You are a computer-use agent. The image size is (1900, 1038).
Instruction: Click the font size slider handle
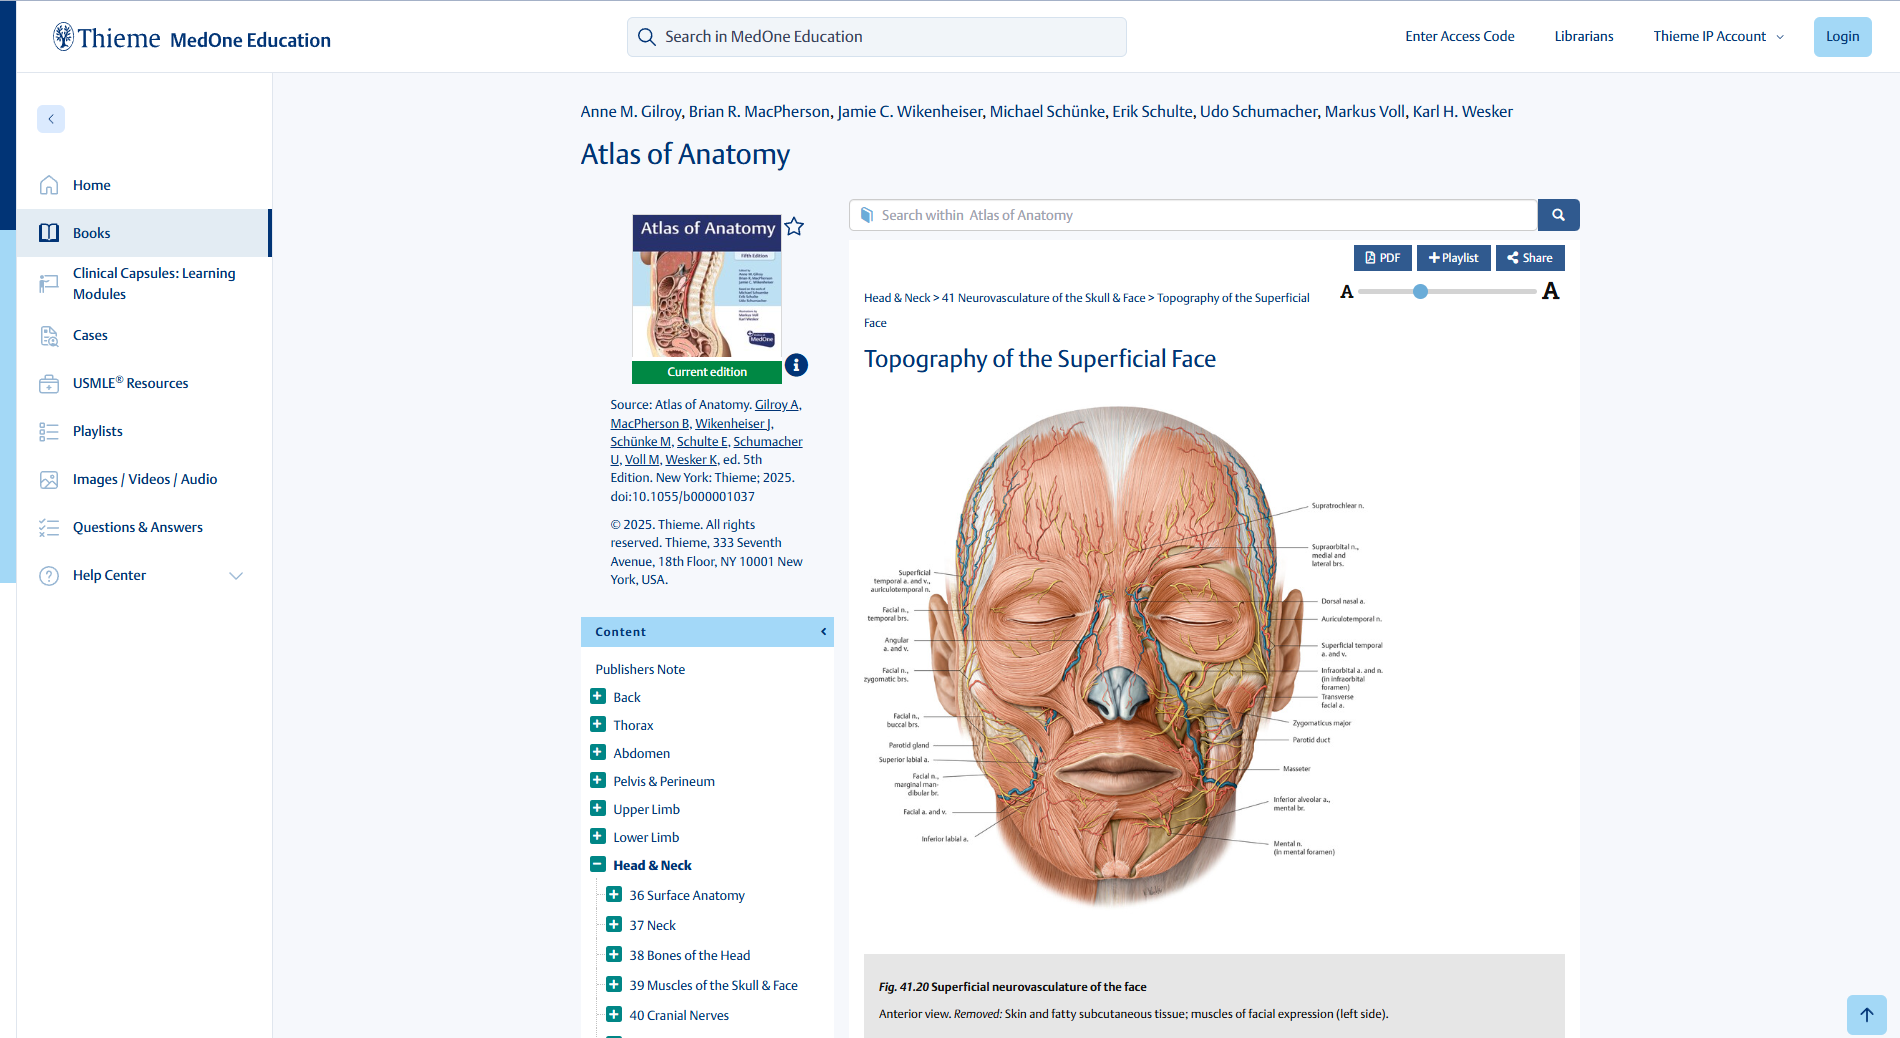1420,292
